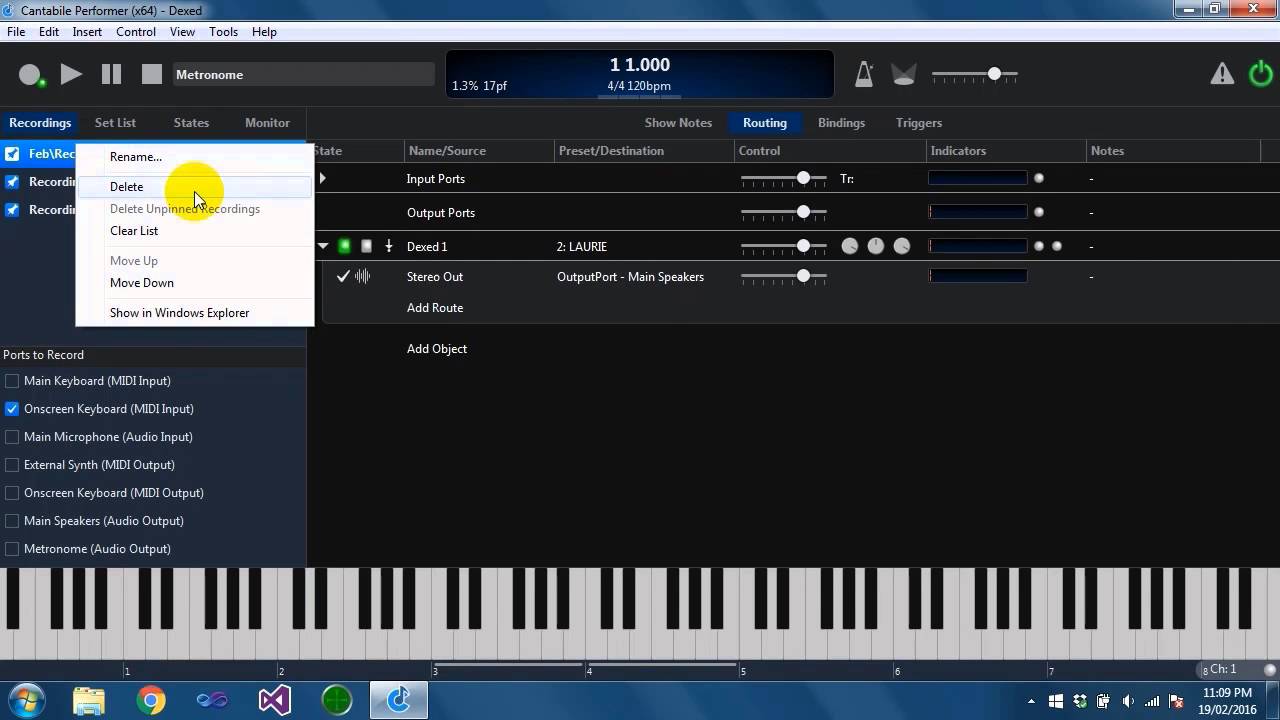The height and width of the screenshot is (720, 1280).
Task: Check Main Speakers (Audio Output) port
Action: point(12,521)
